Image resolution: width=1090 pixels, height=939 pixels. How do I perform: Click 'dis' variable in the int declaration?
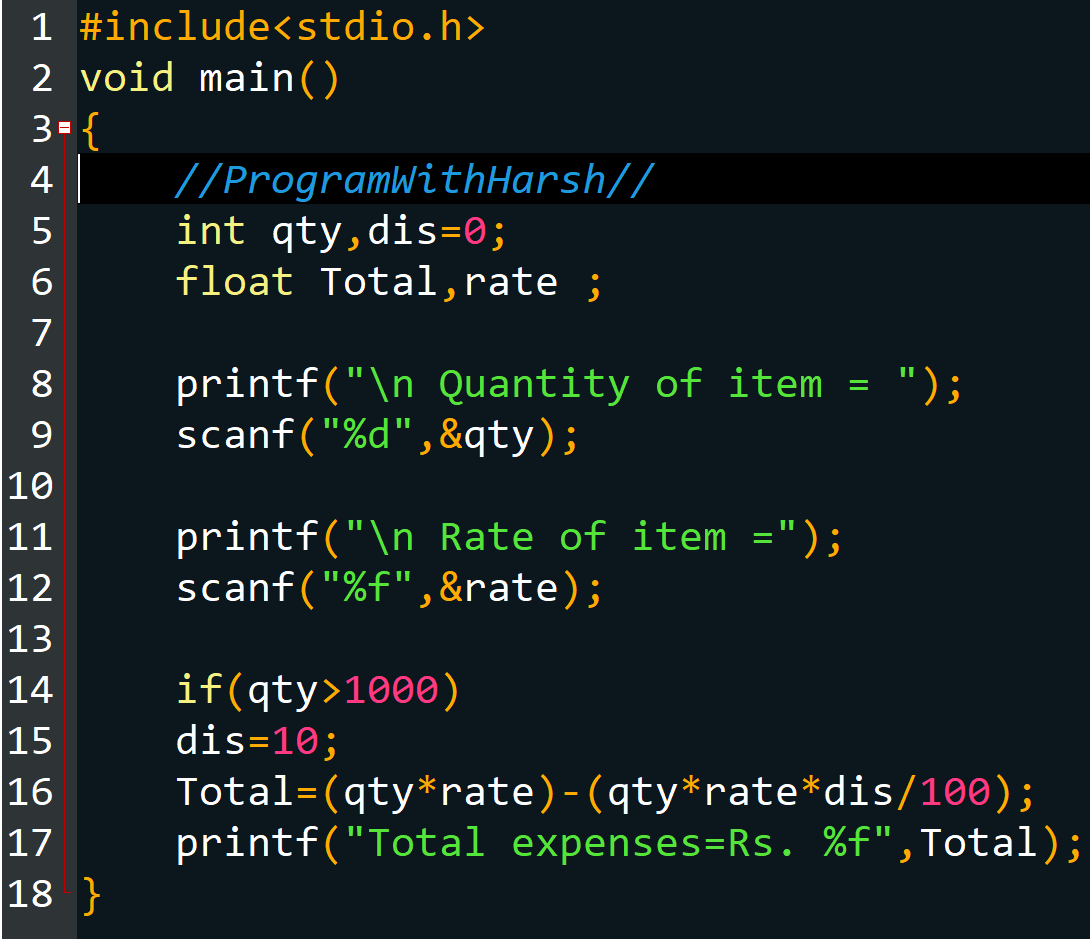pyautogui.click(x=402, y=231)
